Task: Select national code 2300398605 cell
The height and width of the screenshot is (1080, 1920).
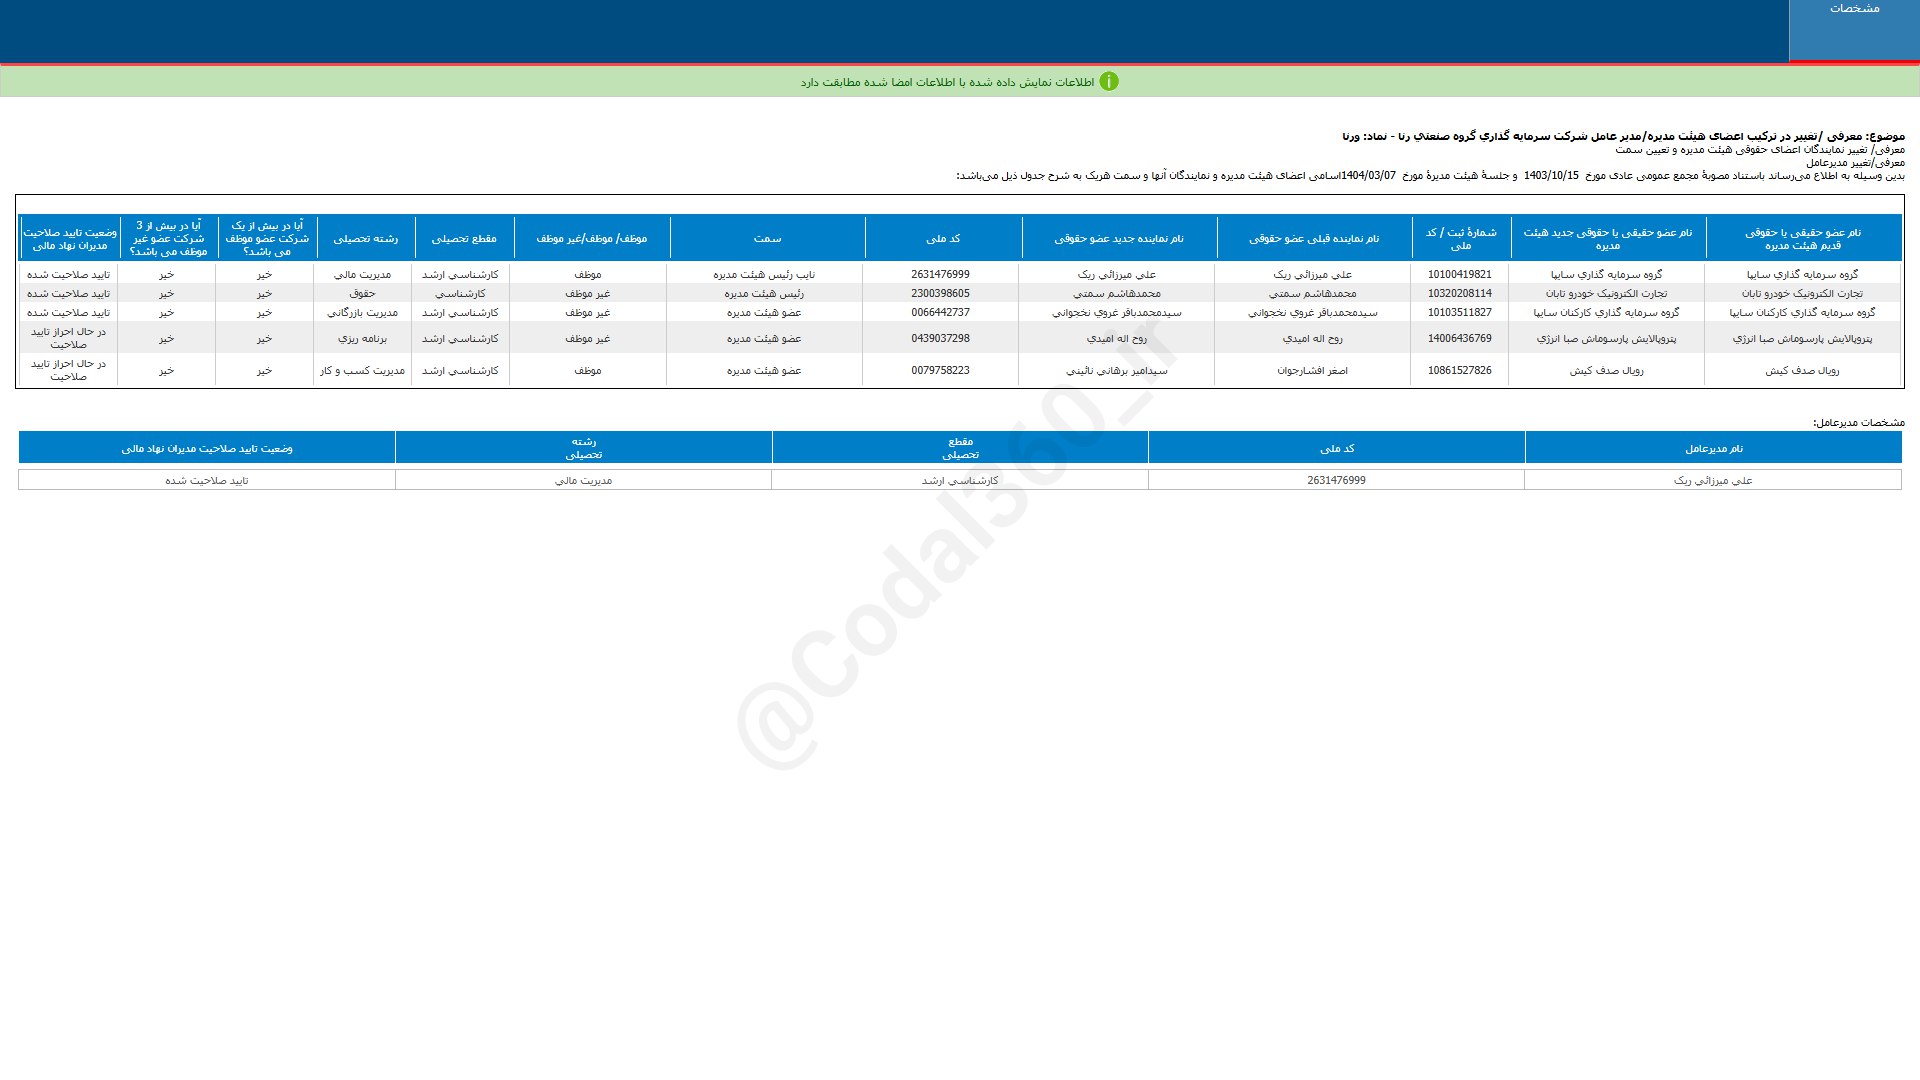Action: click(x=940, y=294)
